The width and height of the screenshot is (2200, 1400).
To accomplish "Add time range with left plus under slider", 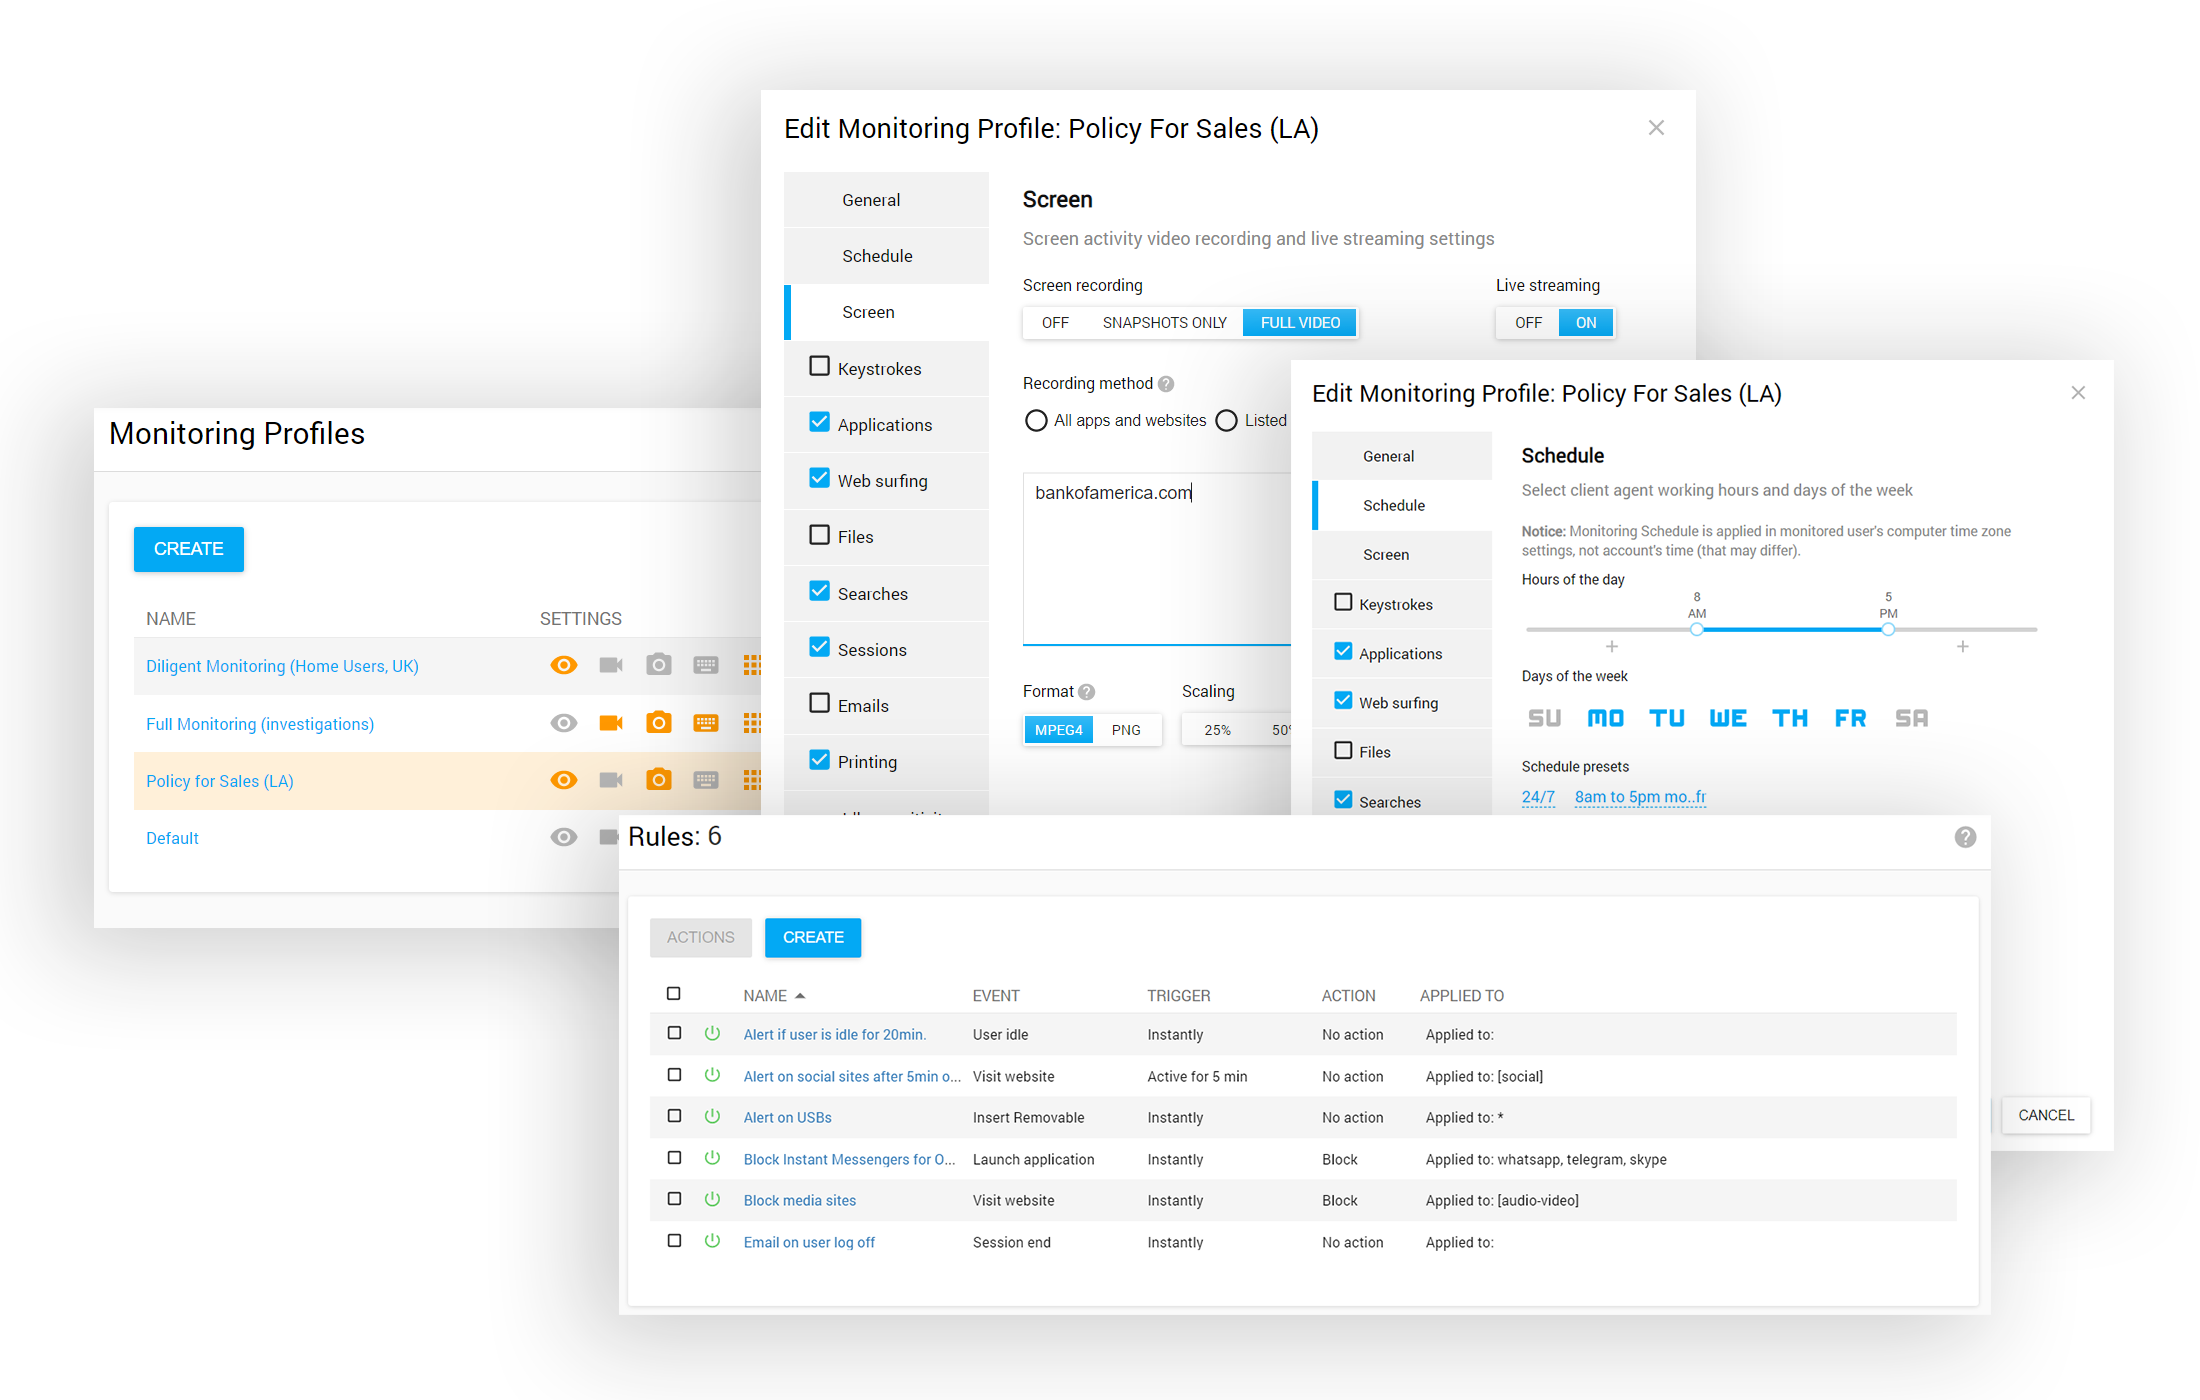I will [1612, 647].
